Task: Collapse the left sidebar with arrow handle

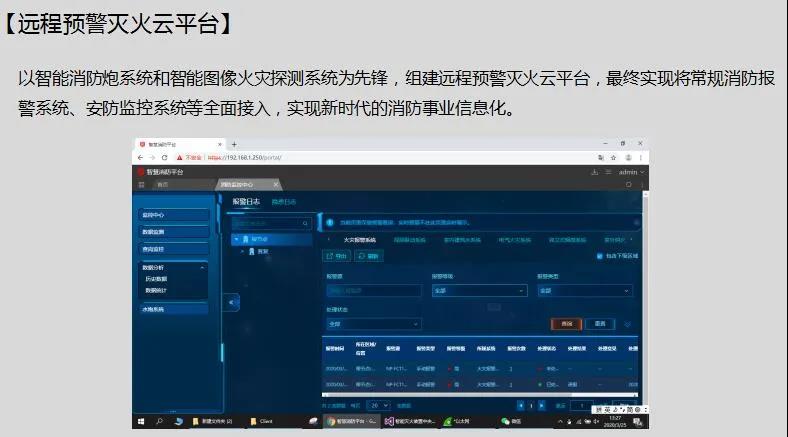Action: 232,302
